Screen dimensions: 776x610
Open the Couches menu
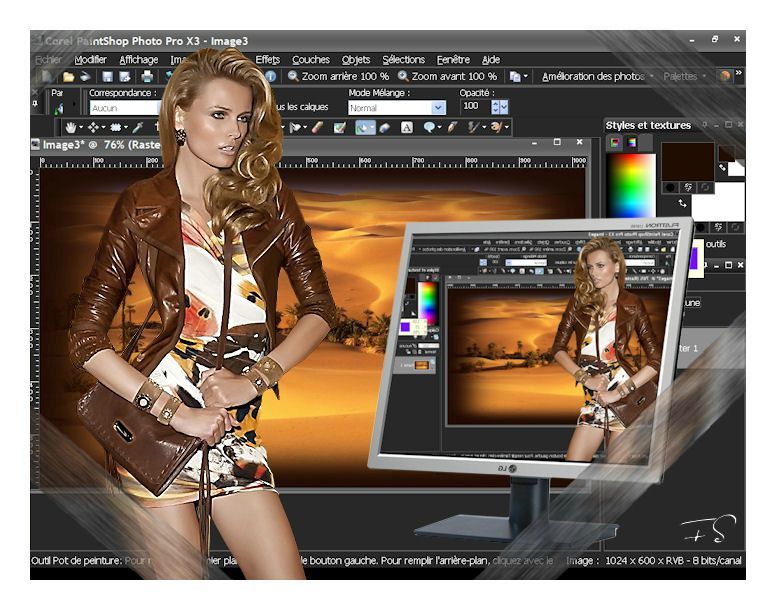[x=311, y=60]
